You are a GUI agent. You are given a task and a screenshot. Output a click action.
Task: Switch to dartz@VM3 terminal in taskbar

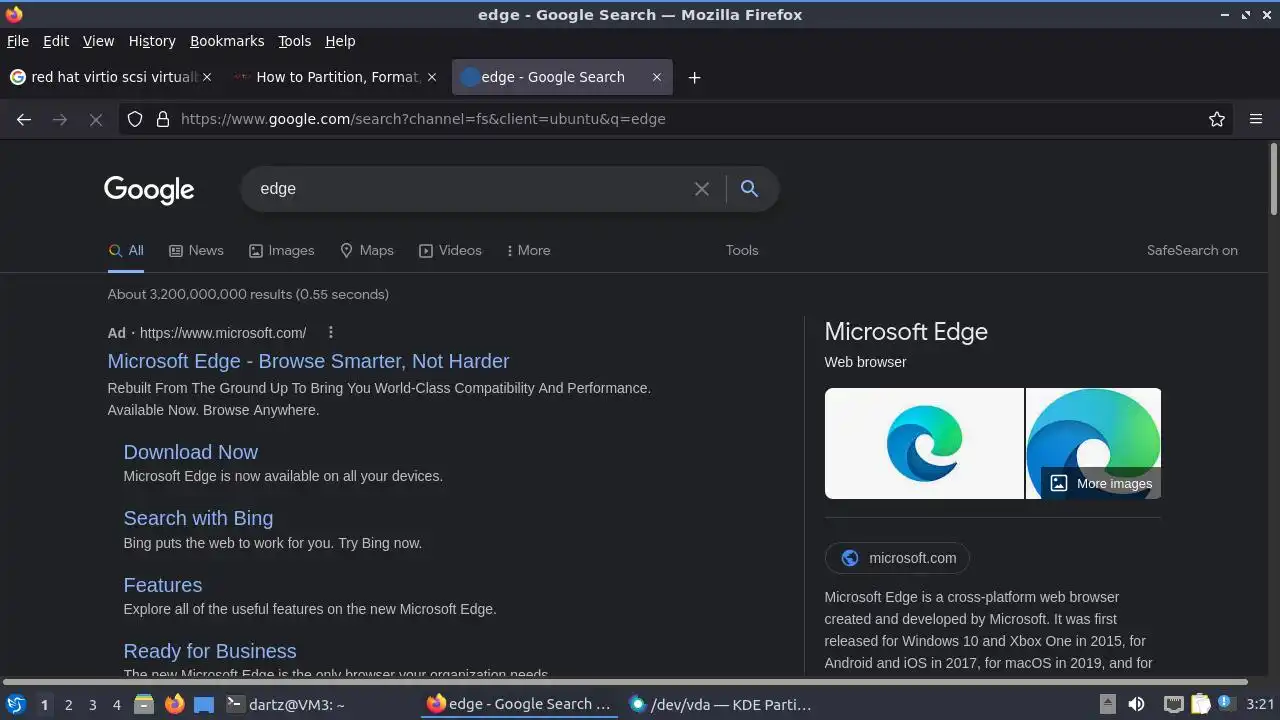coord(318,705)
